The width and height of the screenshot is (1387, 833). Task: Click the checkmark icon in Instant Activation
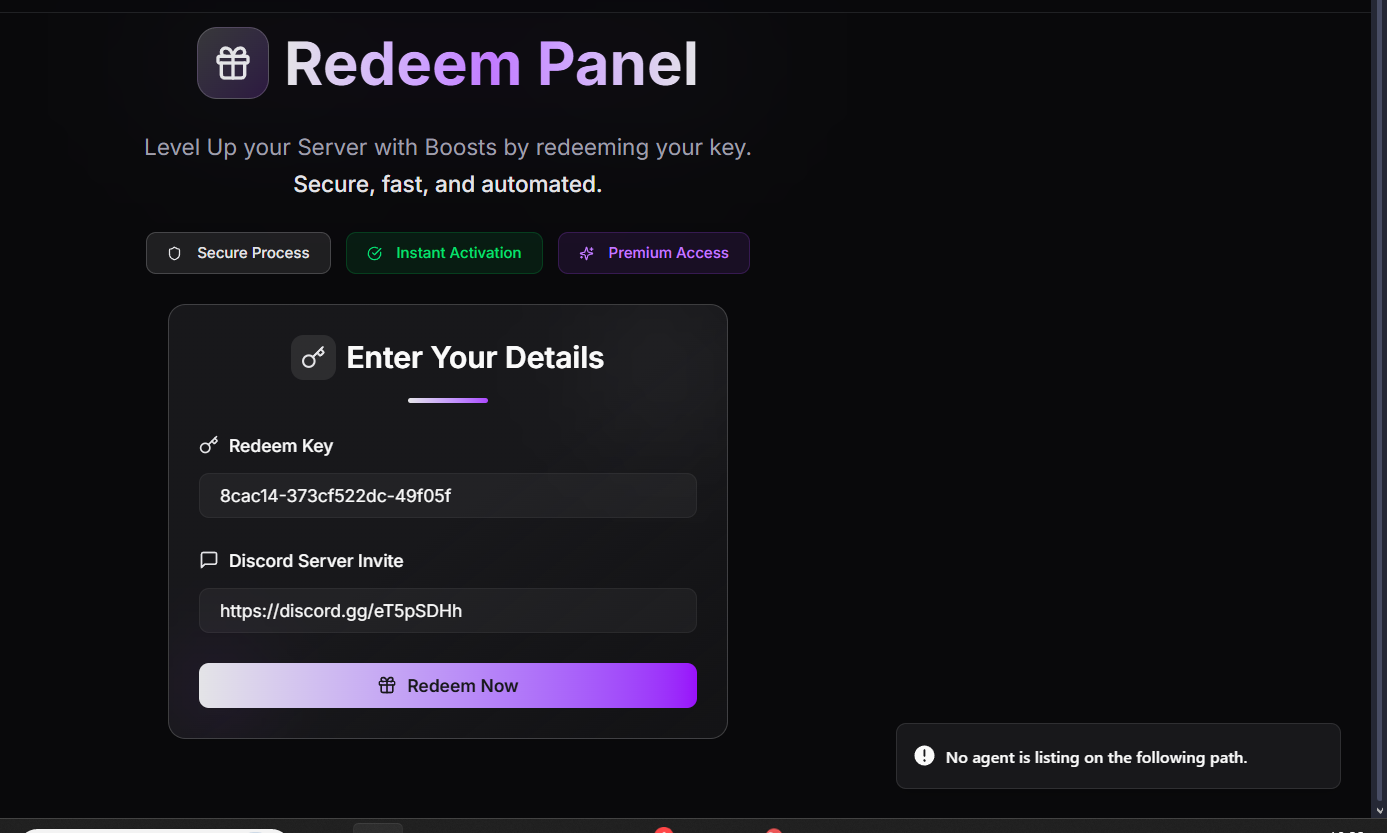pos(375,253)
